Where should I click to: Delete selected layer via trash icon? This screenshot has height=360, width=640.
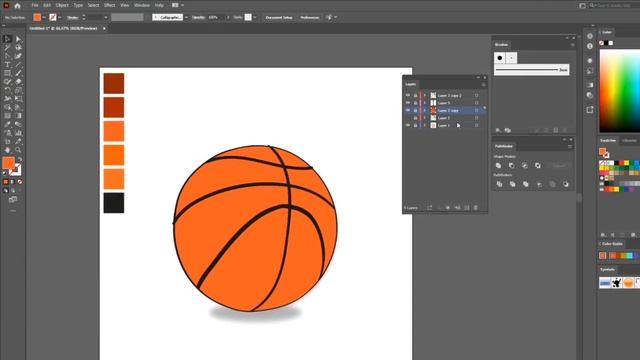click(x=476, y=208)
